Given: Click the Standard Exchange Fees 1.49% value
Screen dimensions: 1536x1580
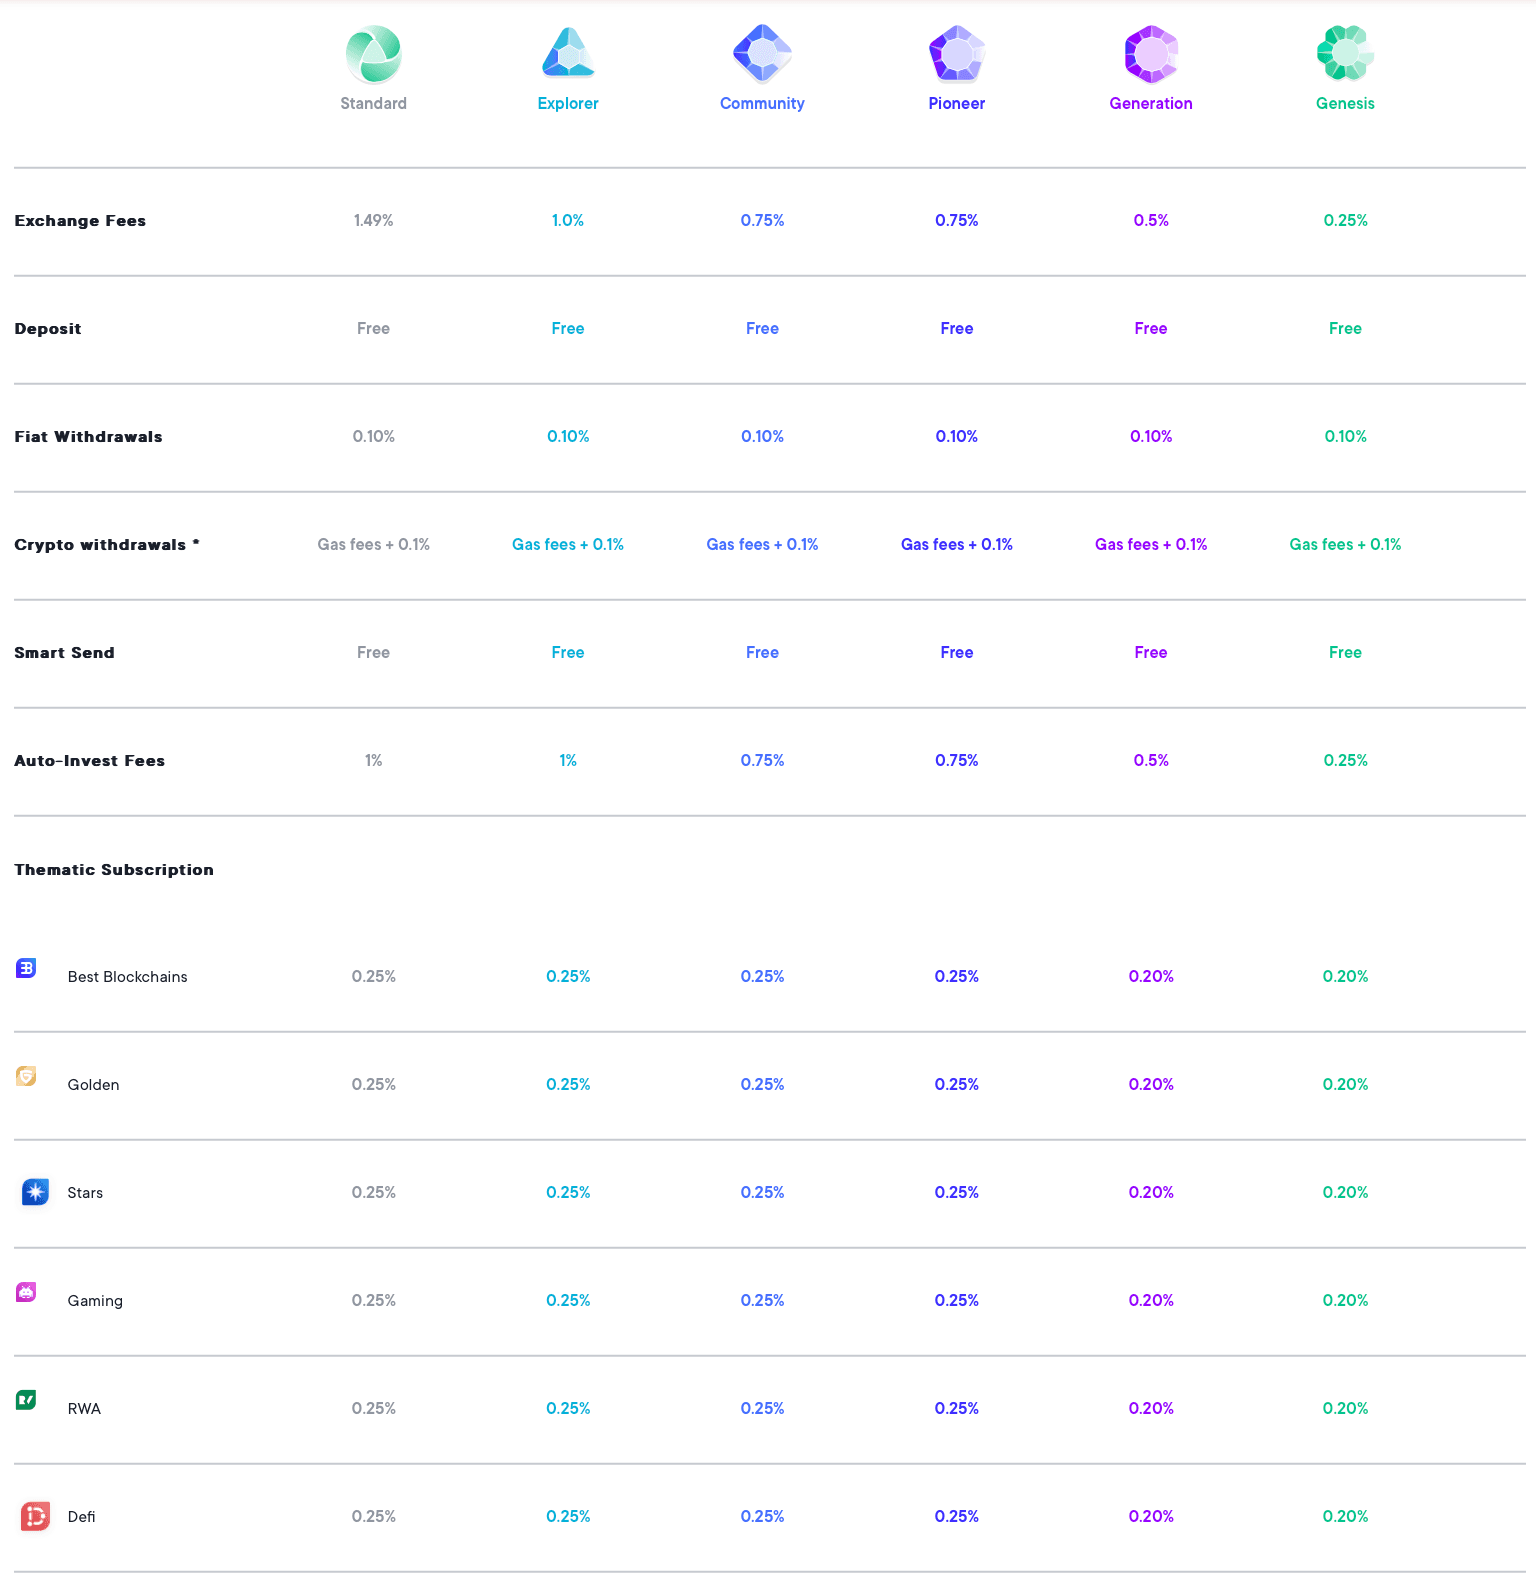Looking at the screenshot, I should (373, 221).
